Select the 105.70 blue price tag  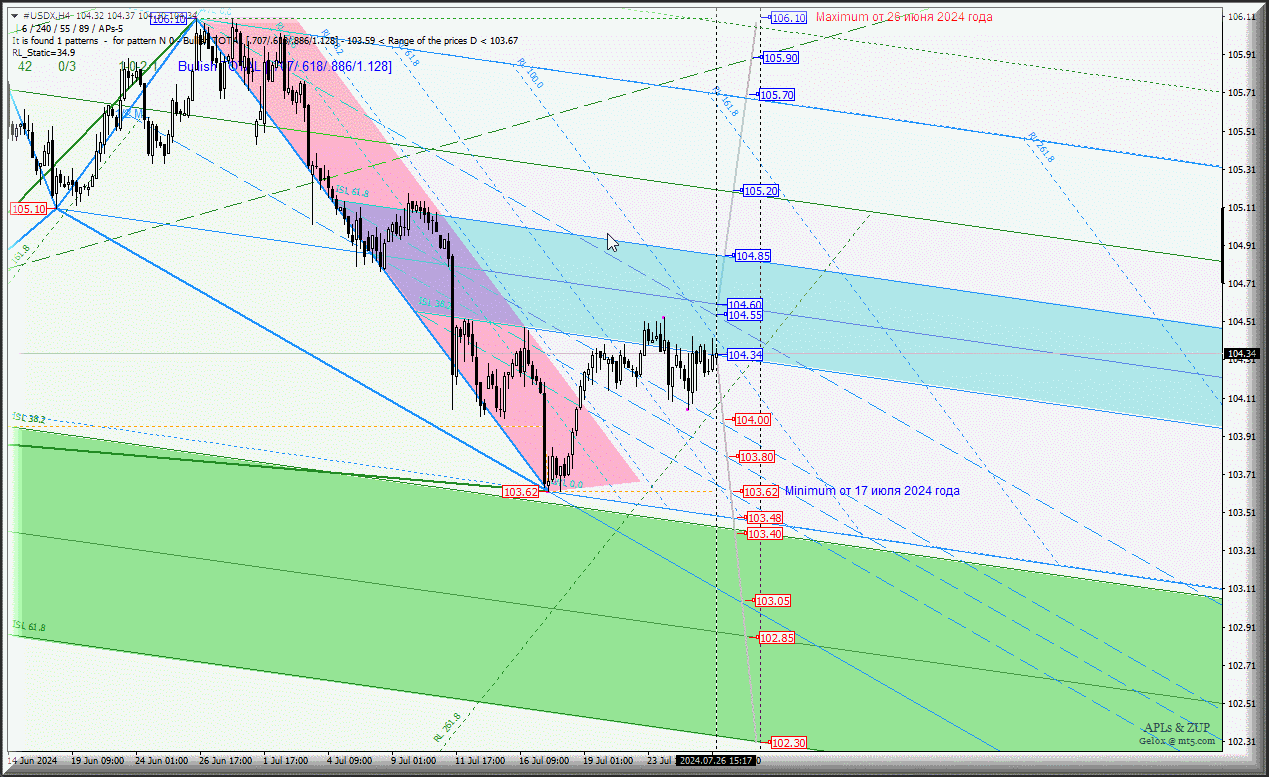(777, 95)
